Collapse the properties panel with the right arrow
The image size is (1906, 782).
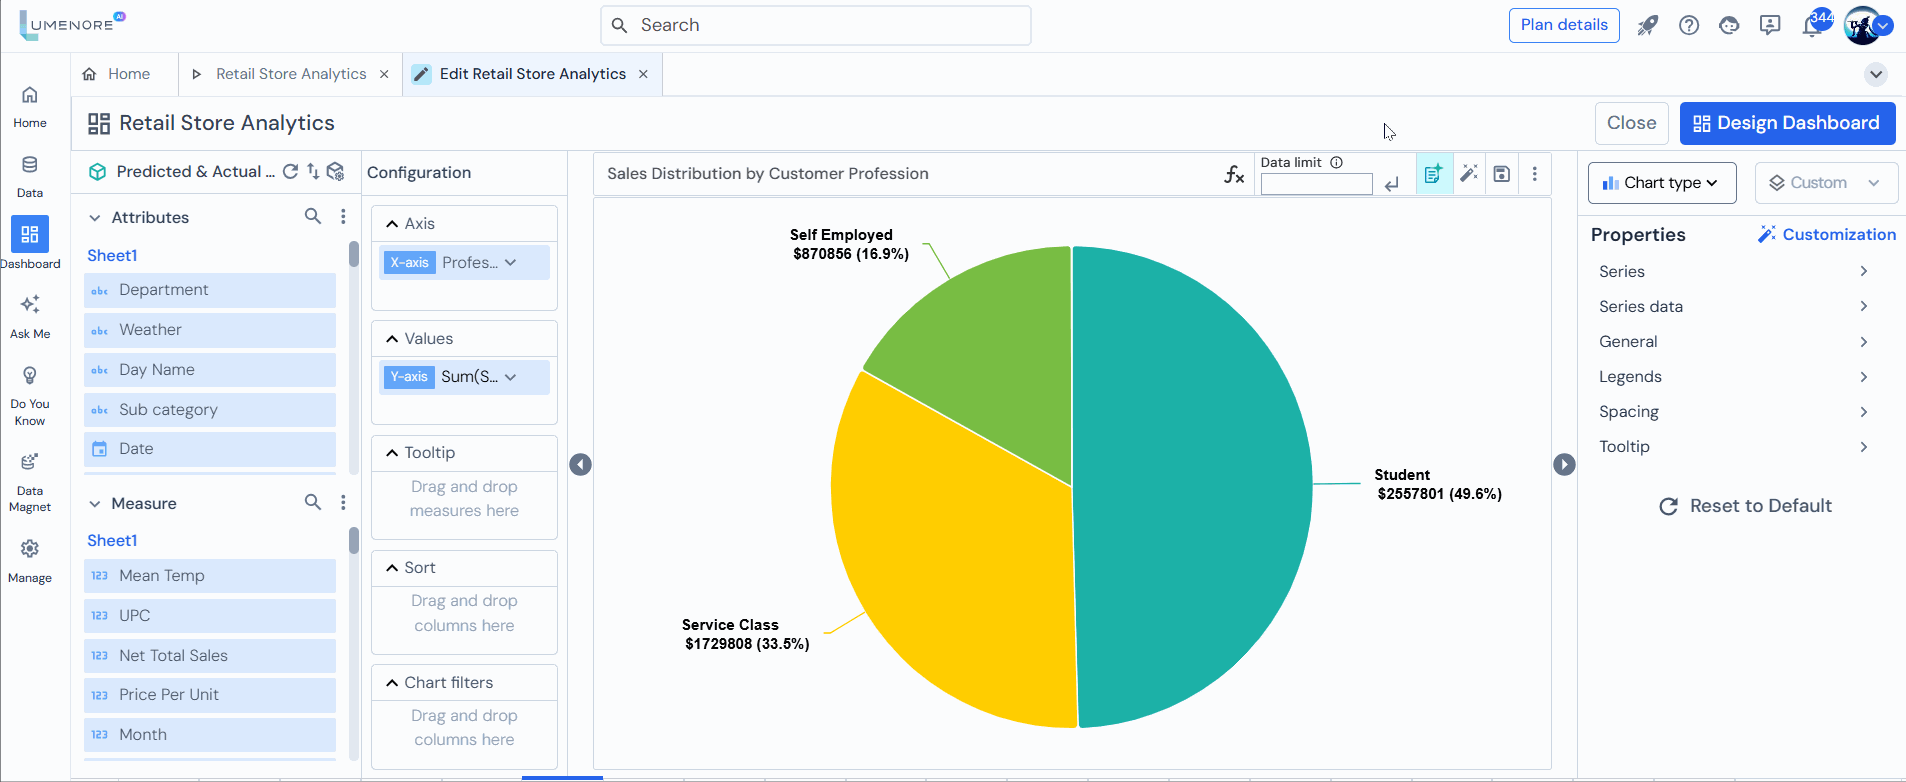click(x=1564, y=464)
